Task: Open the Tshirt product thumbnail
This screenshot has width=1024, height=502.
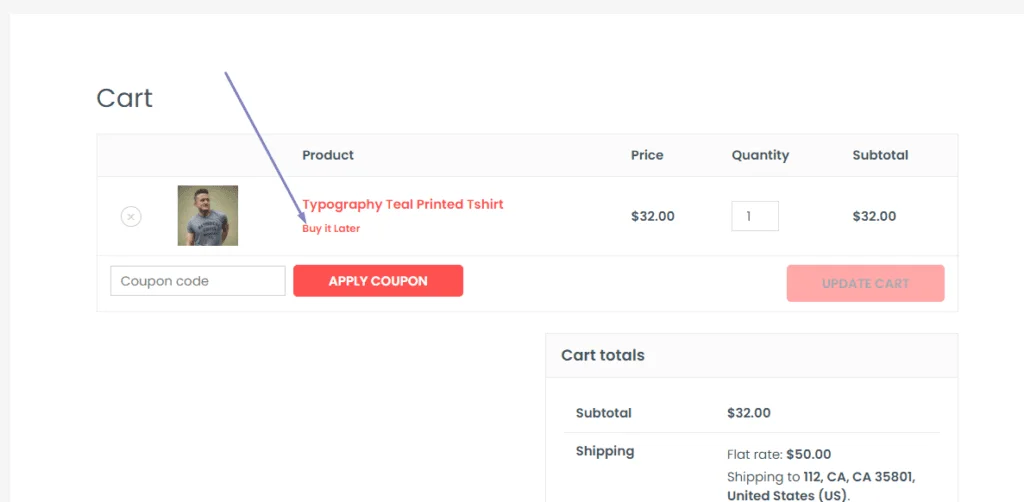Action: tap(208, 215)
